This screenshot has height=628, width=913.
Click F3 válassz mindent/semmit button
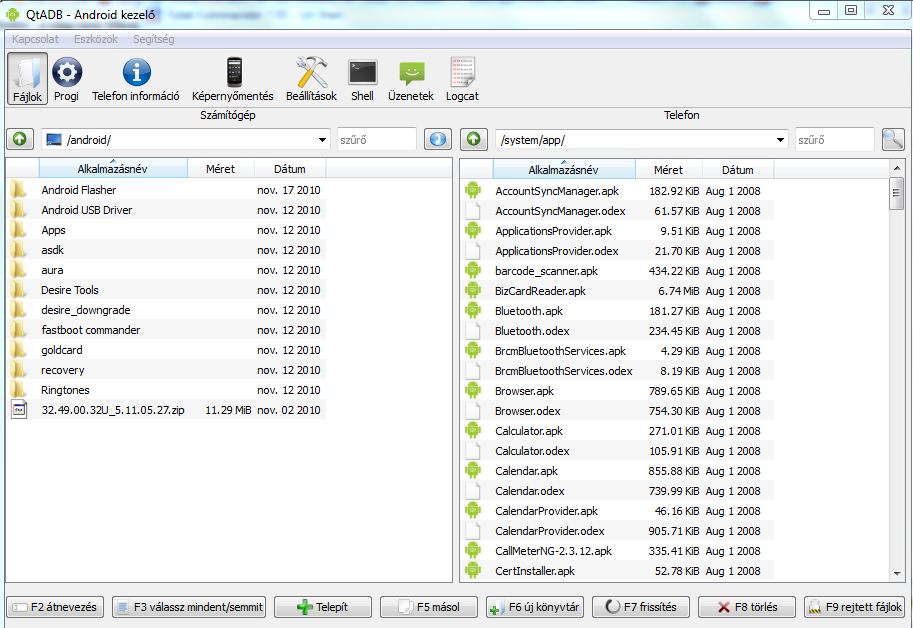(189, 606)
